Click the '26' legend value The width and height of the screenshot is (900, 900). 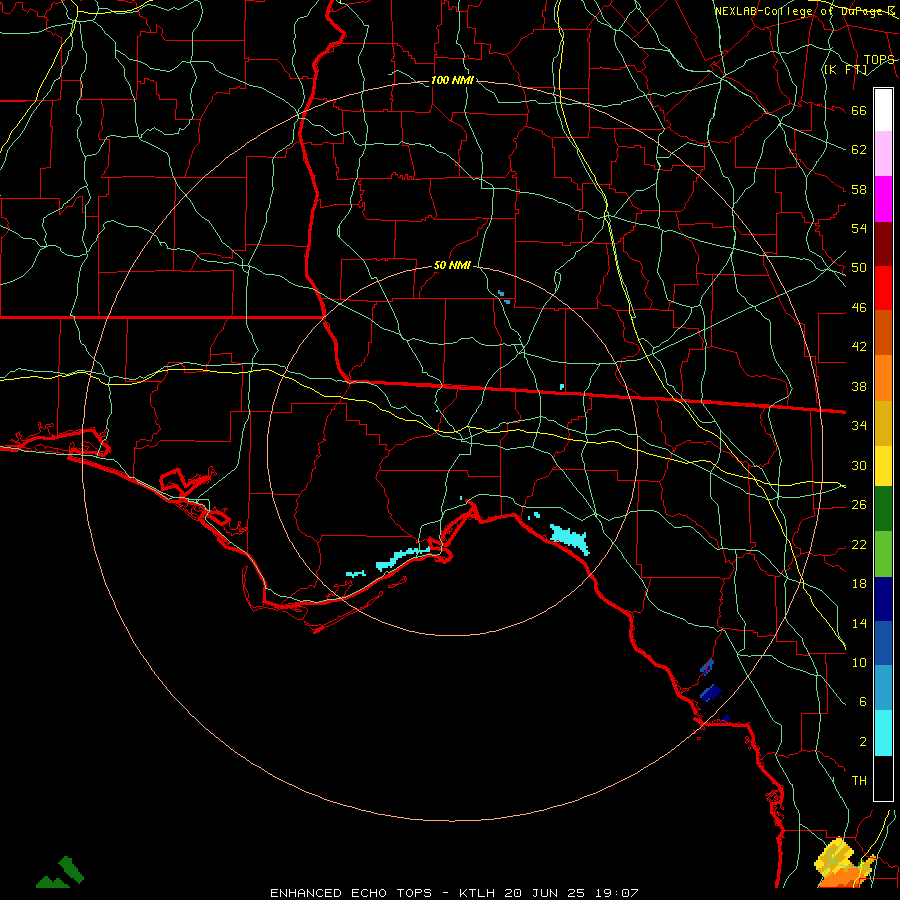point(859,505)
